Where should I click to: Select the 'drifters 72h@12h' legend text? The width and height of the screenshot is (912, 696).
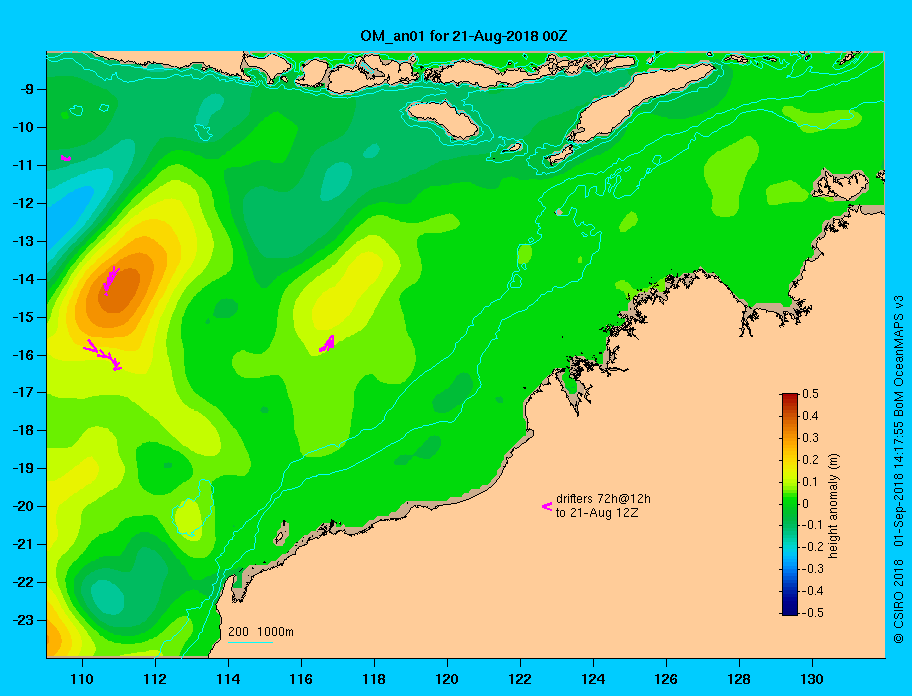[x=603, y=499]
